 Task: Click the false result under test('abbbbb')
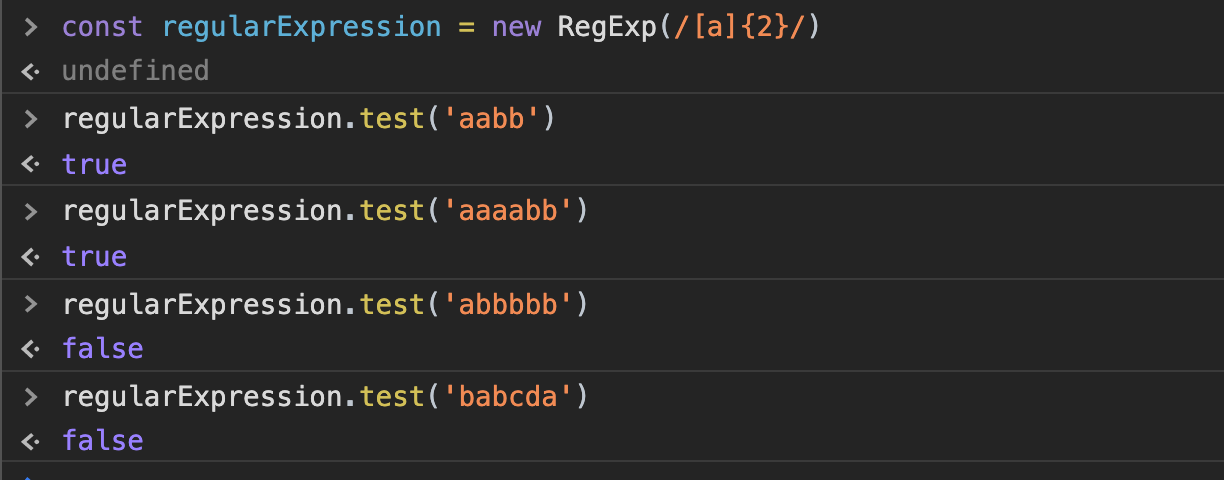click(x=102, y=349)
